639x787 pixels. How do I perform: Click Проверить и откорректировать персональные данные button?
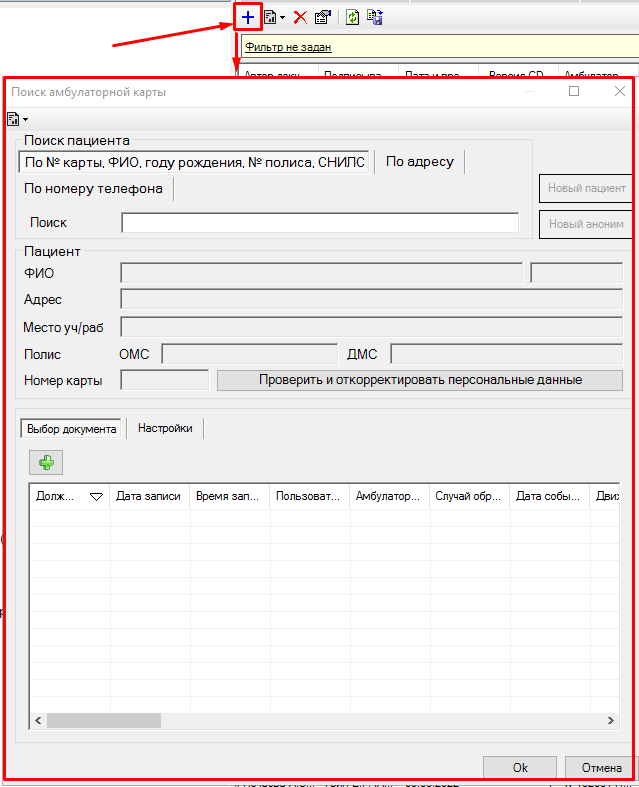coord(420,380)
